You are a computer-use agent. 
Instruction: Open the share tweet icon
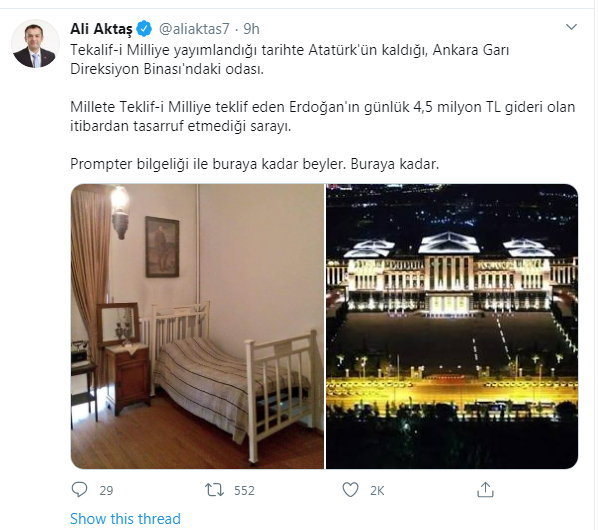tap(485, 490)
